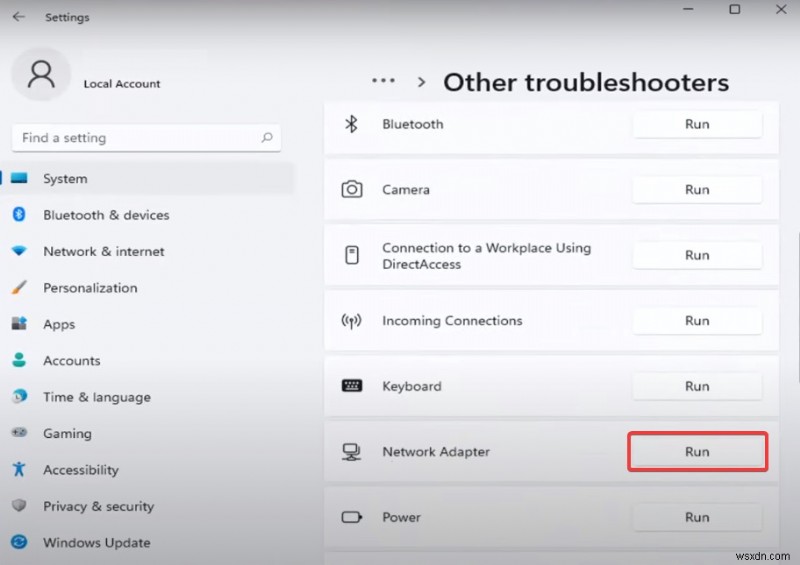800x565 pixels.
Task: Click the back arrow icon
Action: [18, 17]
